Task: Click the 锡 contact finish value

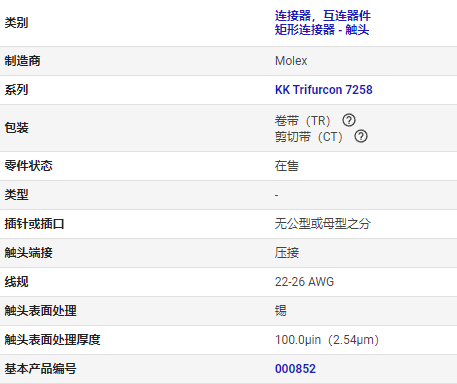Action: click(281, 311)
